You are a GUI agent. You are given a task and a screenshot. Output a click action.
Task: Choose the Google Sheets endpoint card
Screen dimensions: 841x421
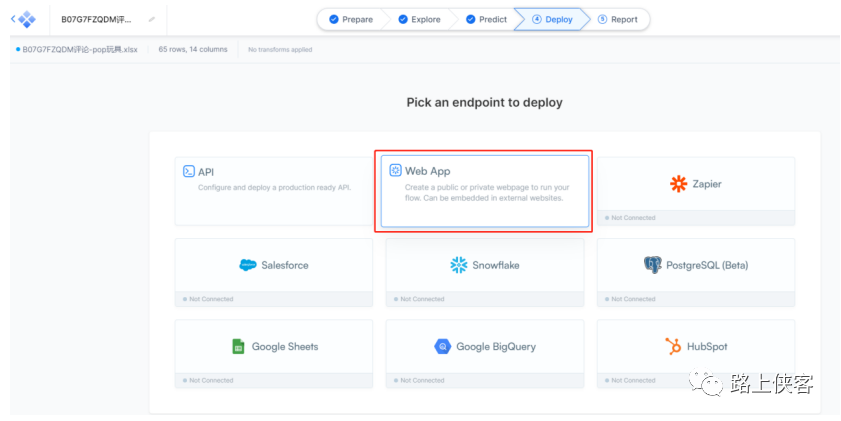pyautogui.click(x=274, y=354)
